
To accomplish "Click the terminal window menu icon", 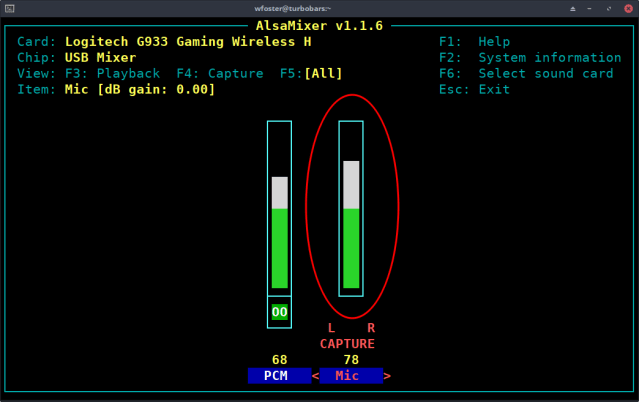I will click(9, 8).
